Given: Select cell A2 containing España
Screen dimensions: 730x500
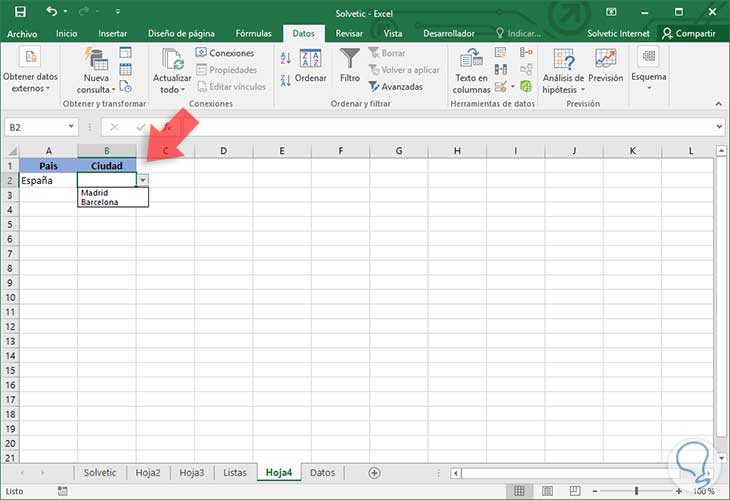Looking at the screenshot, I should (48, 180).
